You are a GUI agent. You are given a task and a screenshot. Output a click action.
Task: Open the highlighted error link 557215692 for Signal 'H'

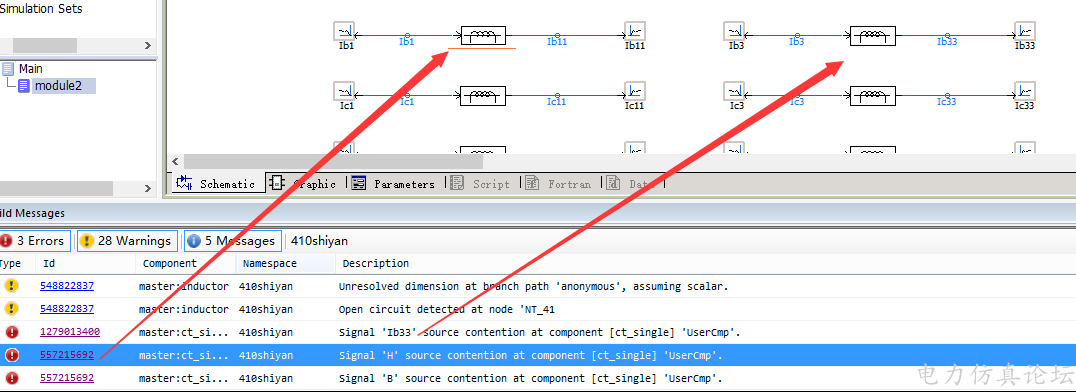click(x=67, y=355)
